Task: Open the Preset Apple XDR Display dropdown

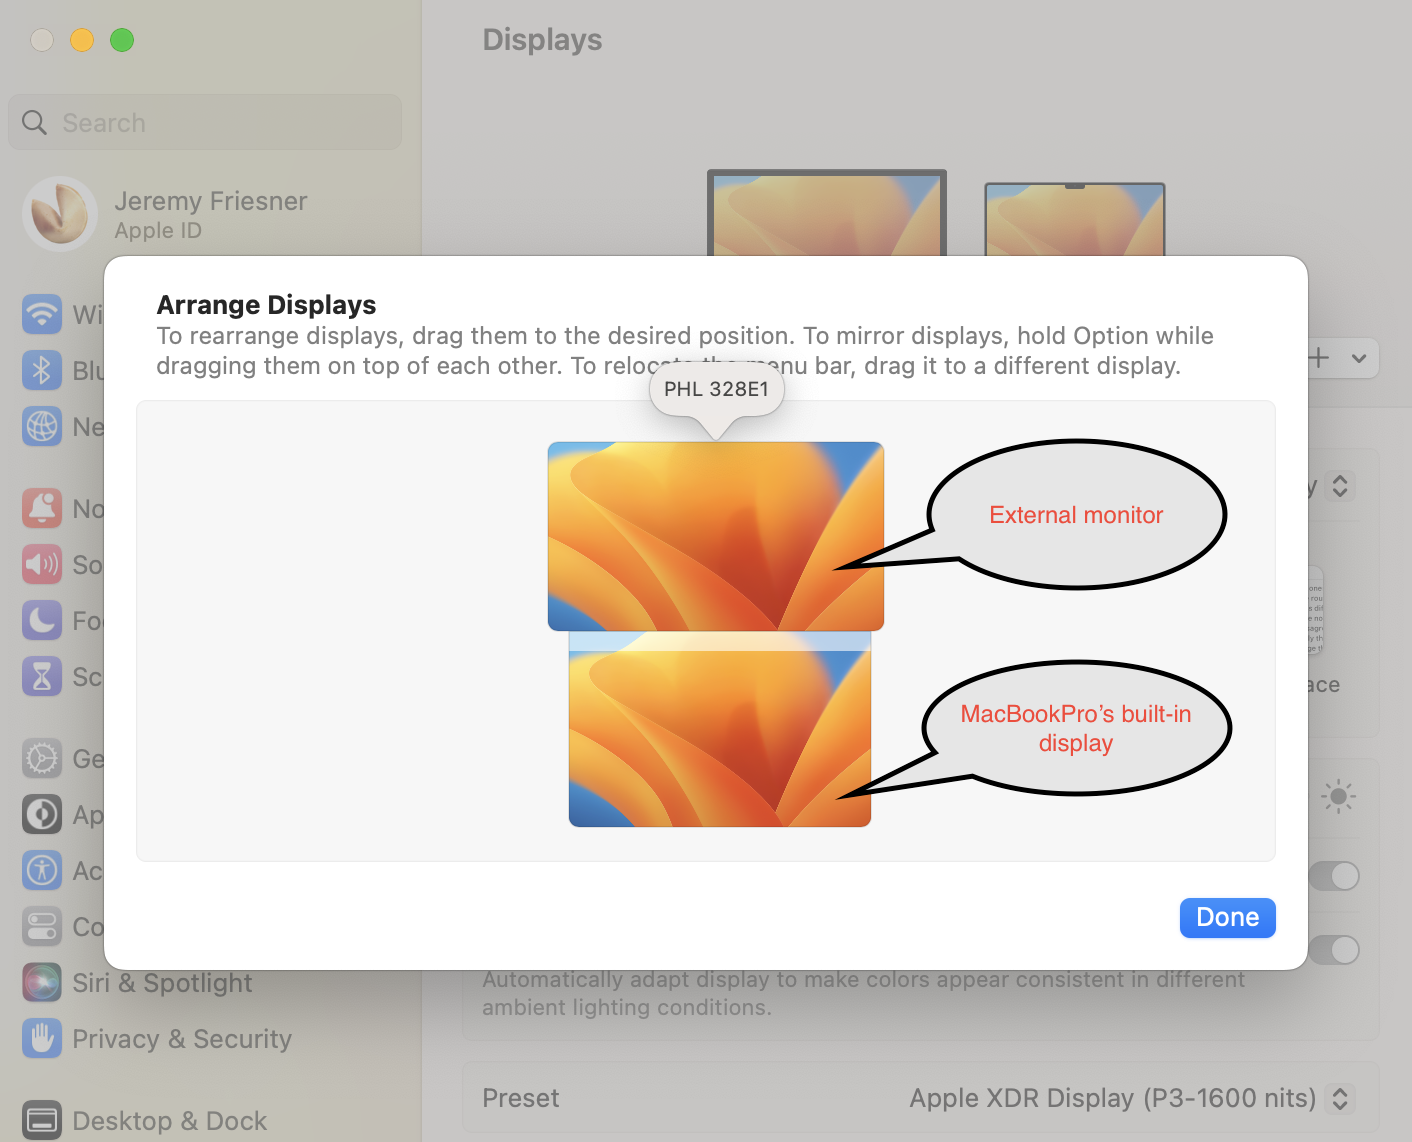Action: point(1130,1098)
